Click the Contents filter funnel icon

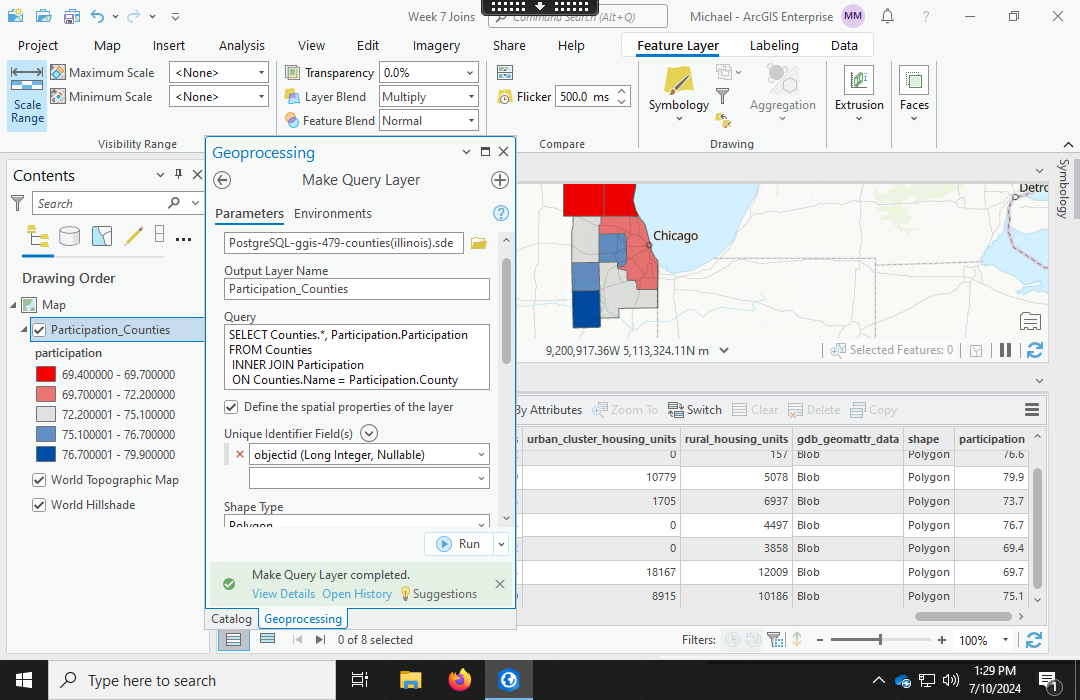[x=18, y=203]
